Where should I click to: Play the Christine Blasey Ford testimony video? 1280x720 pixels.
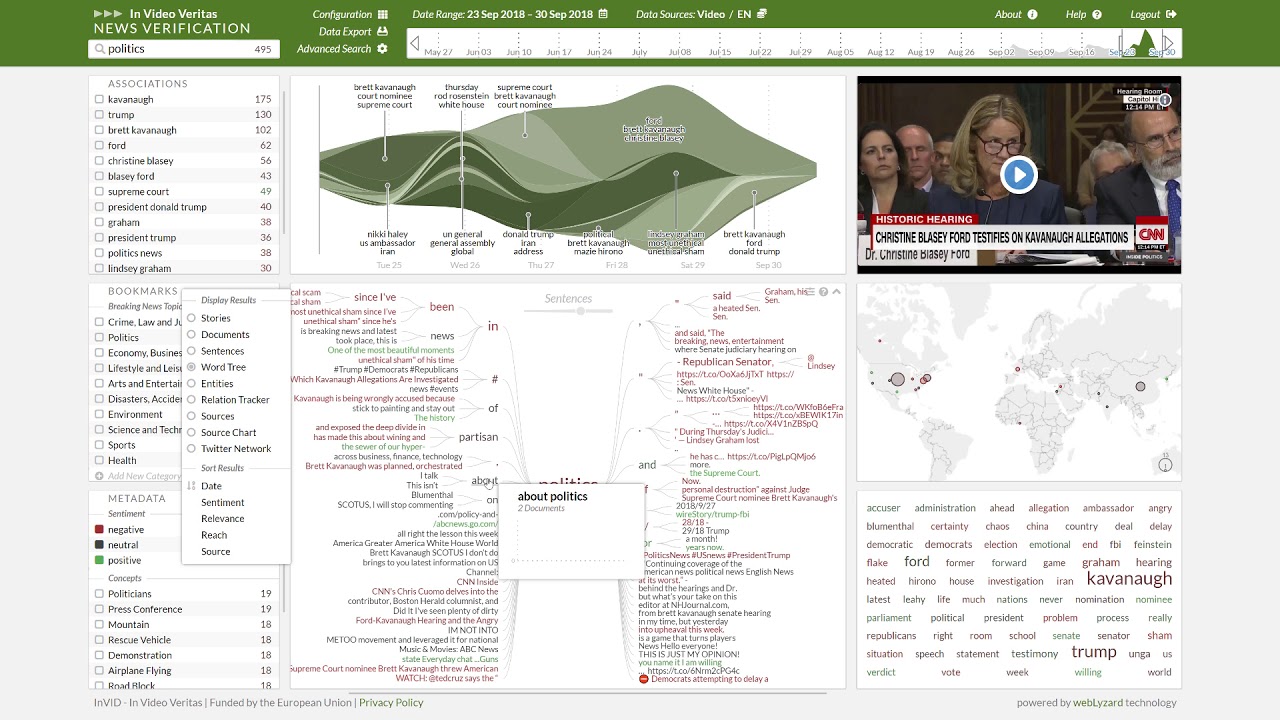1018,175
